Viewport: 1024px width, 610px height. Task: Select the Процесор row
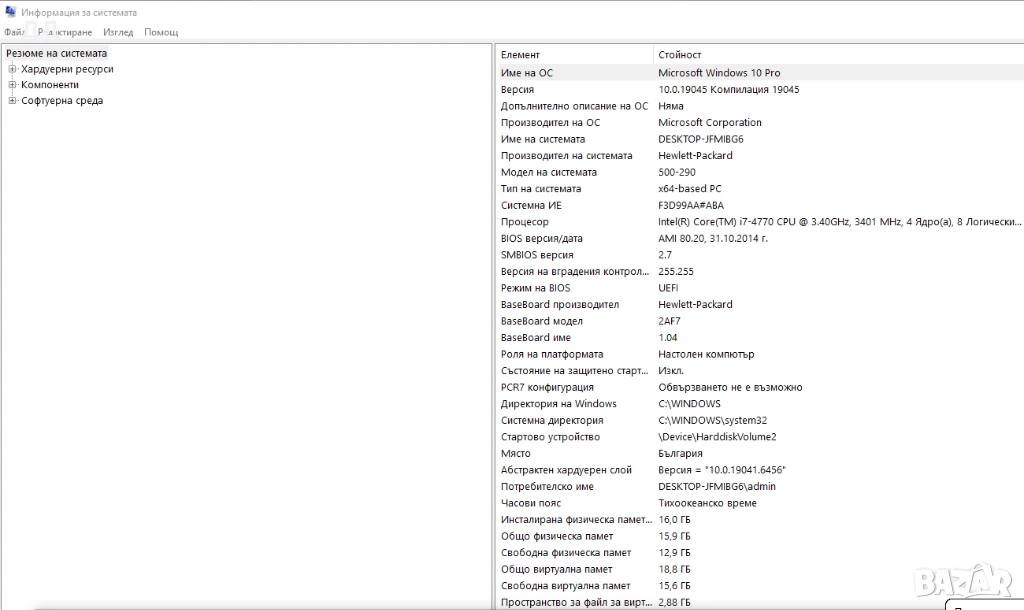pyautogui.click(x=525, y=222)
